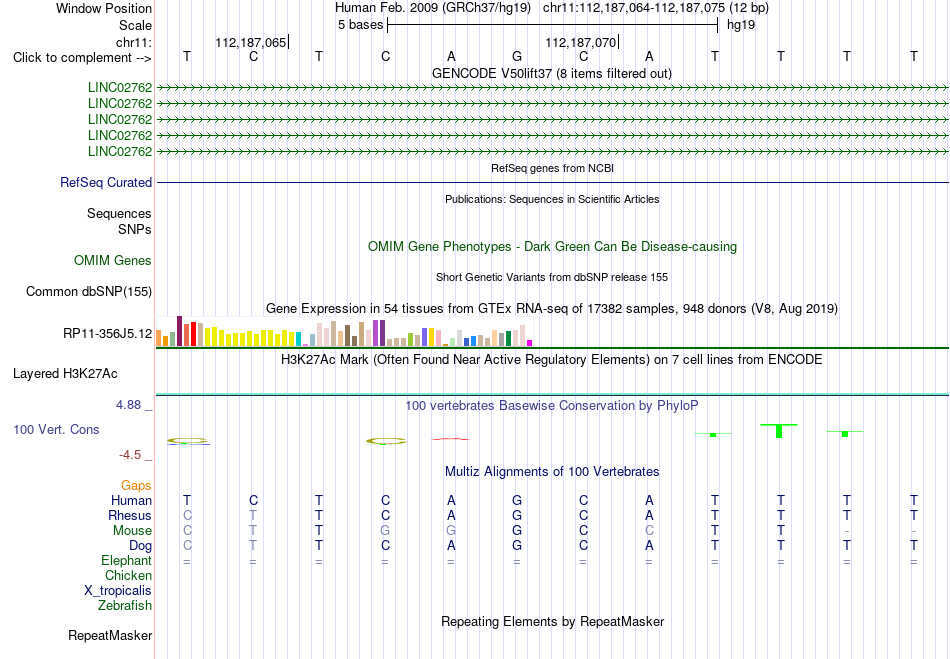This screenshot has width=950, height=659.
Task: Click the 4.88 PhyloP upper scale value
Action: coord(128,405)
